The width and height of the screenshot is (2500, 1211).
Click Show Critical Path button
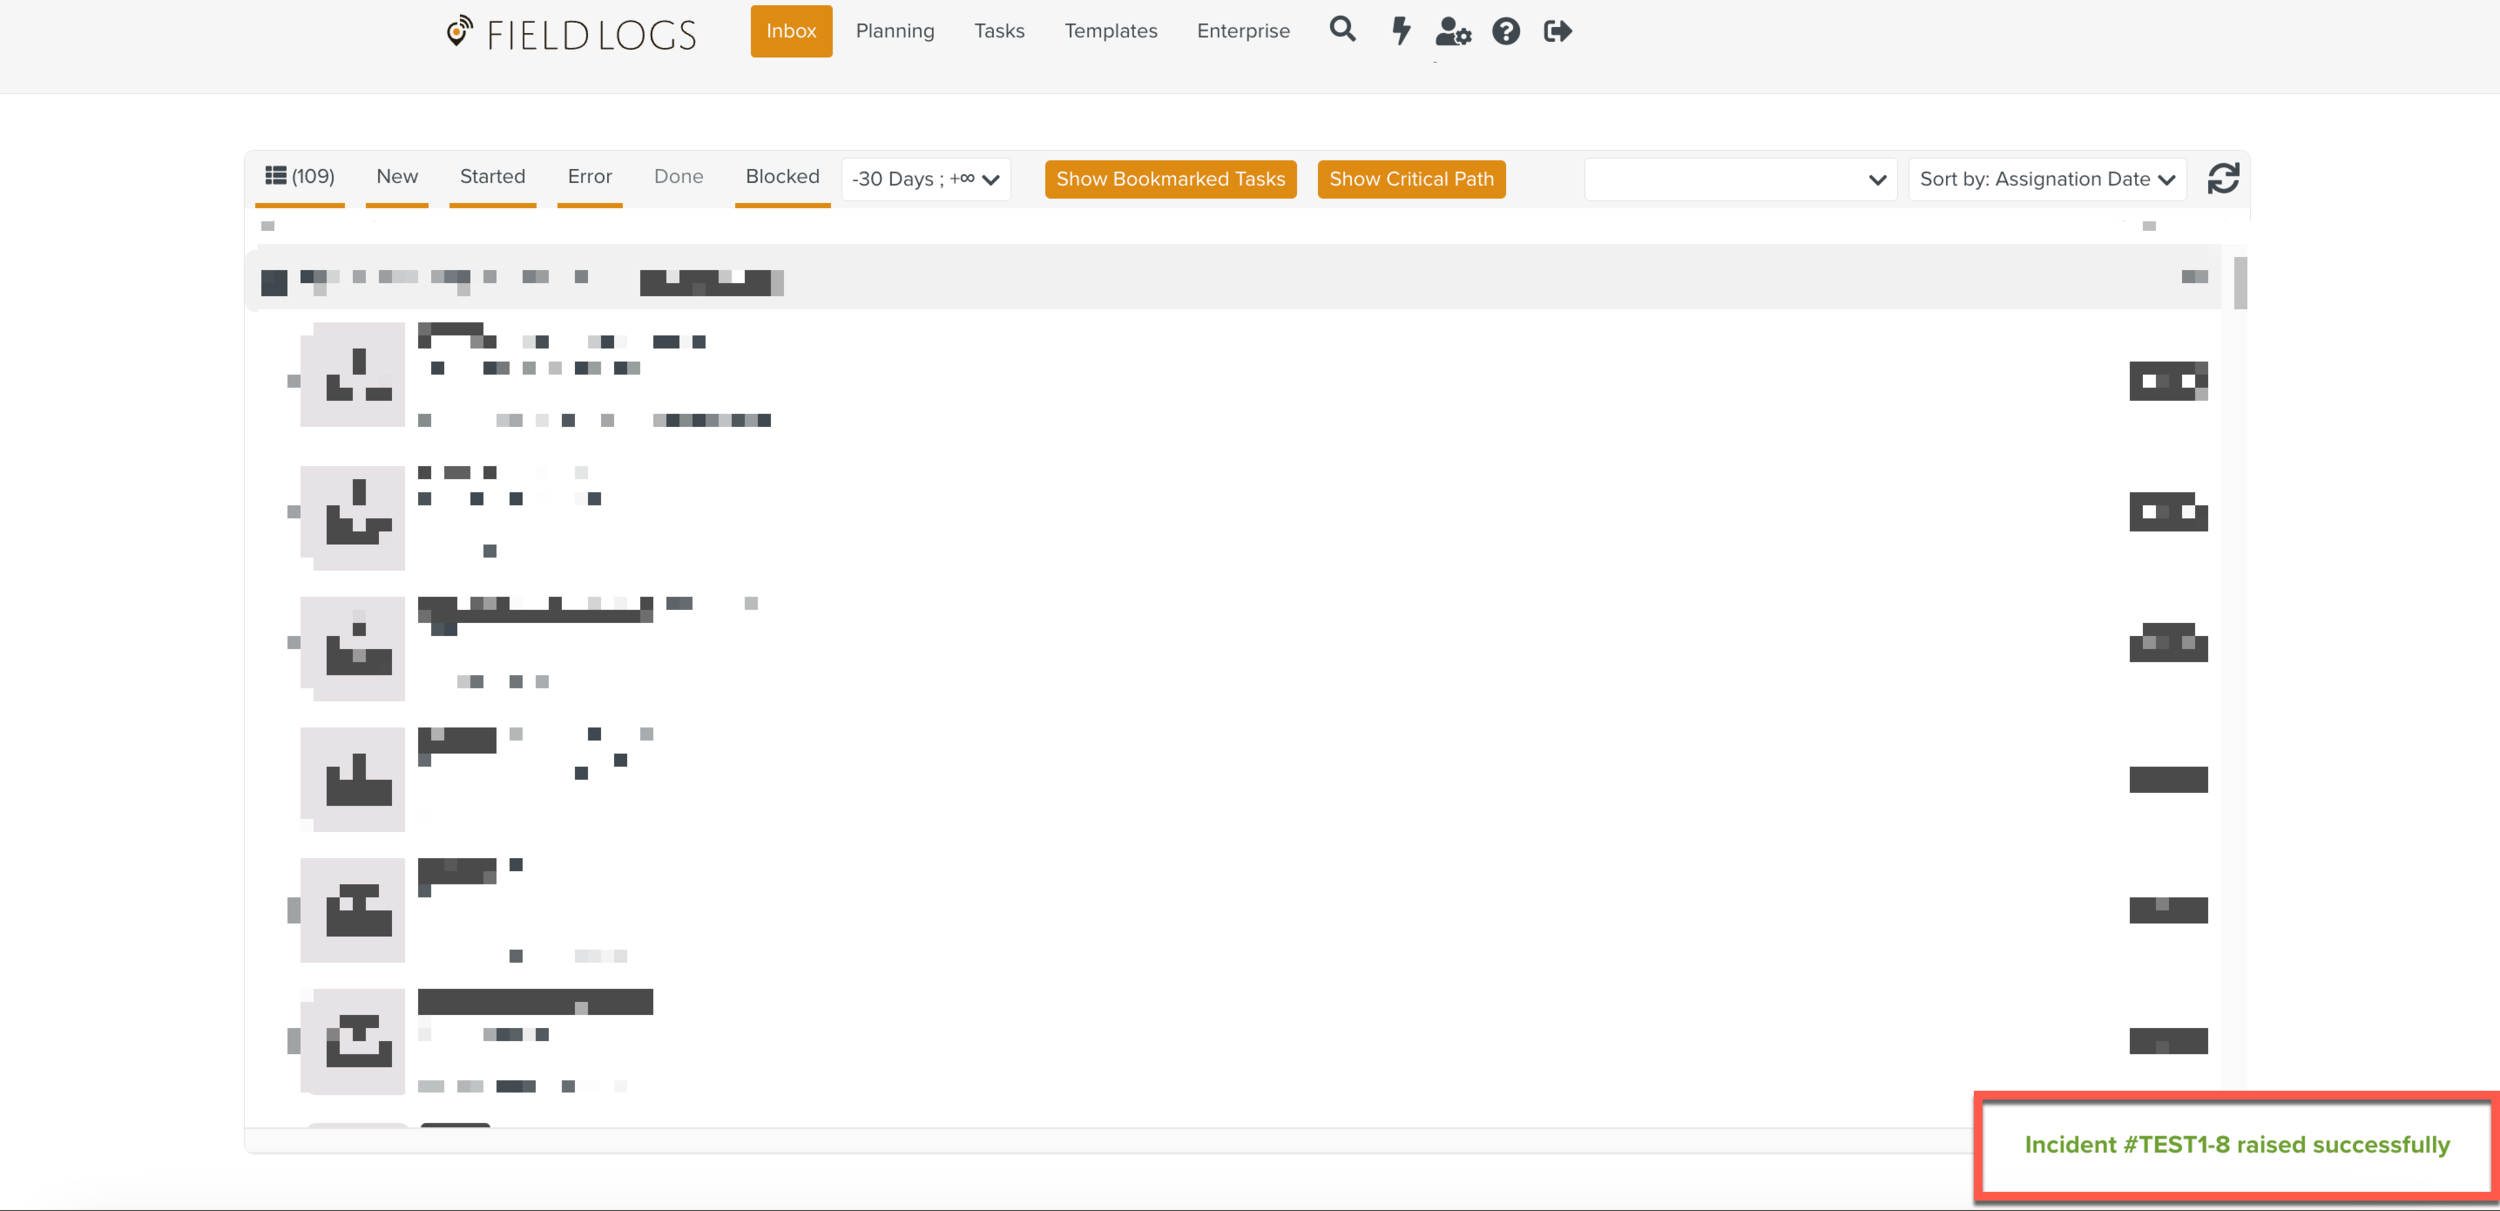tap(1410, 179)
